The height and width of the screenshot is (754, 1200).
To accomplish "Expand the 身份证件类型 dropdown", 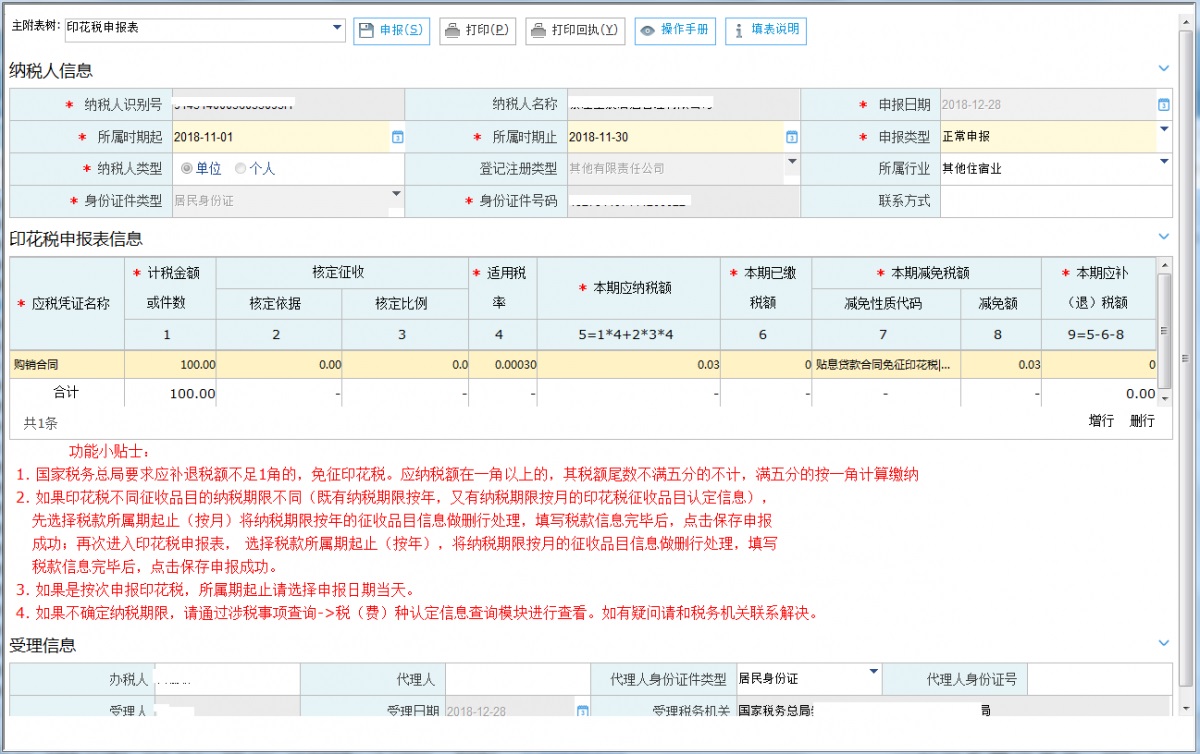I will [x=396, y=193].
